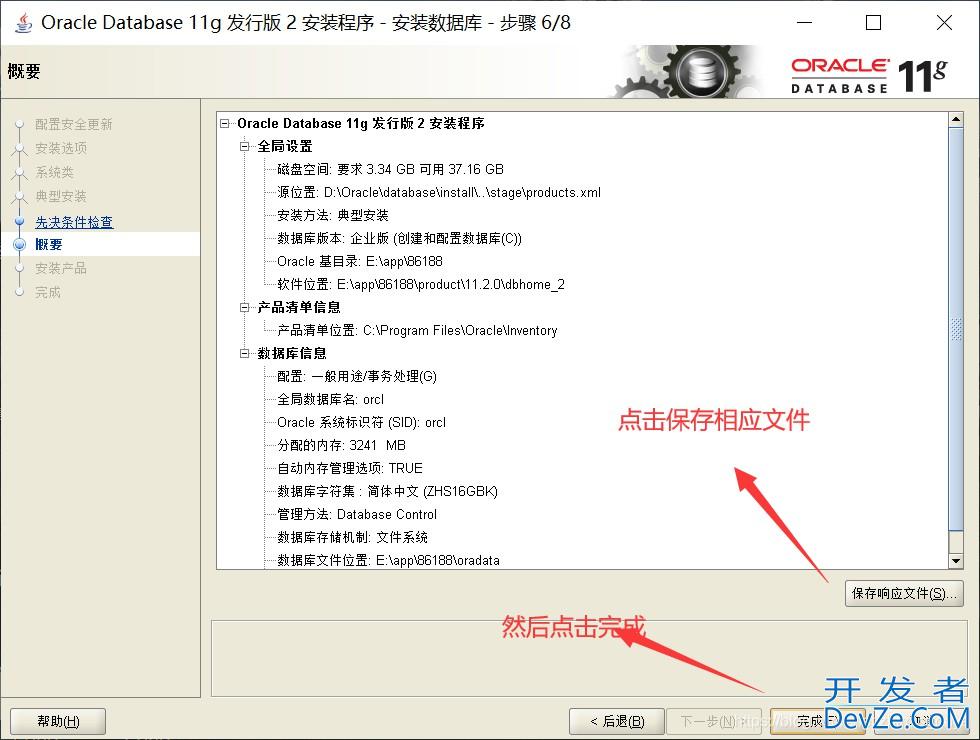
Task: Click the vertical scrollbar thumb
Action: coord(956,329)
